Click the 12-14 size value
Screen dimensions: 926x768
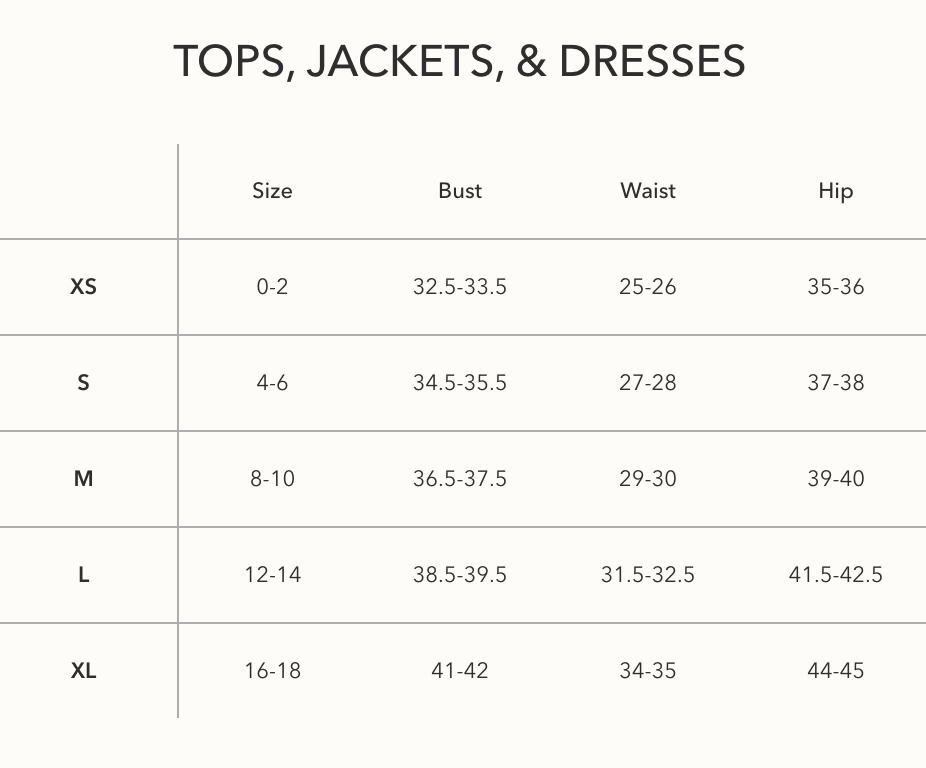click(272, 574)
